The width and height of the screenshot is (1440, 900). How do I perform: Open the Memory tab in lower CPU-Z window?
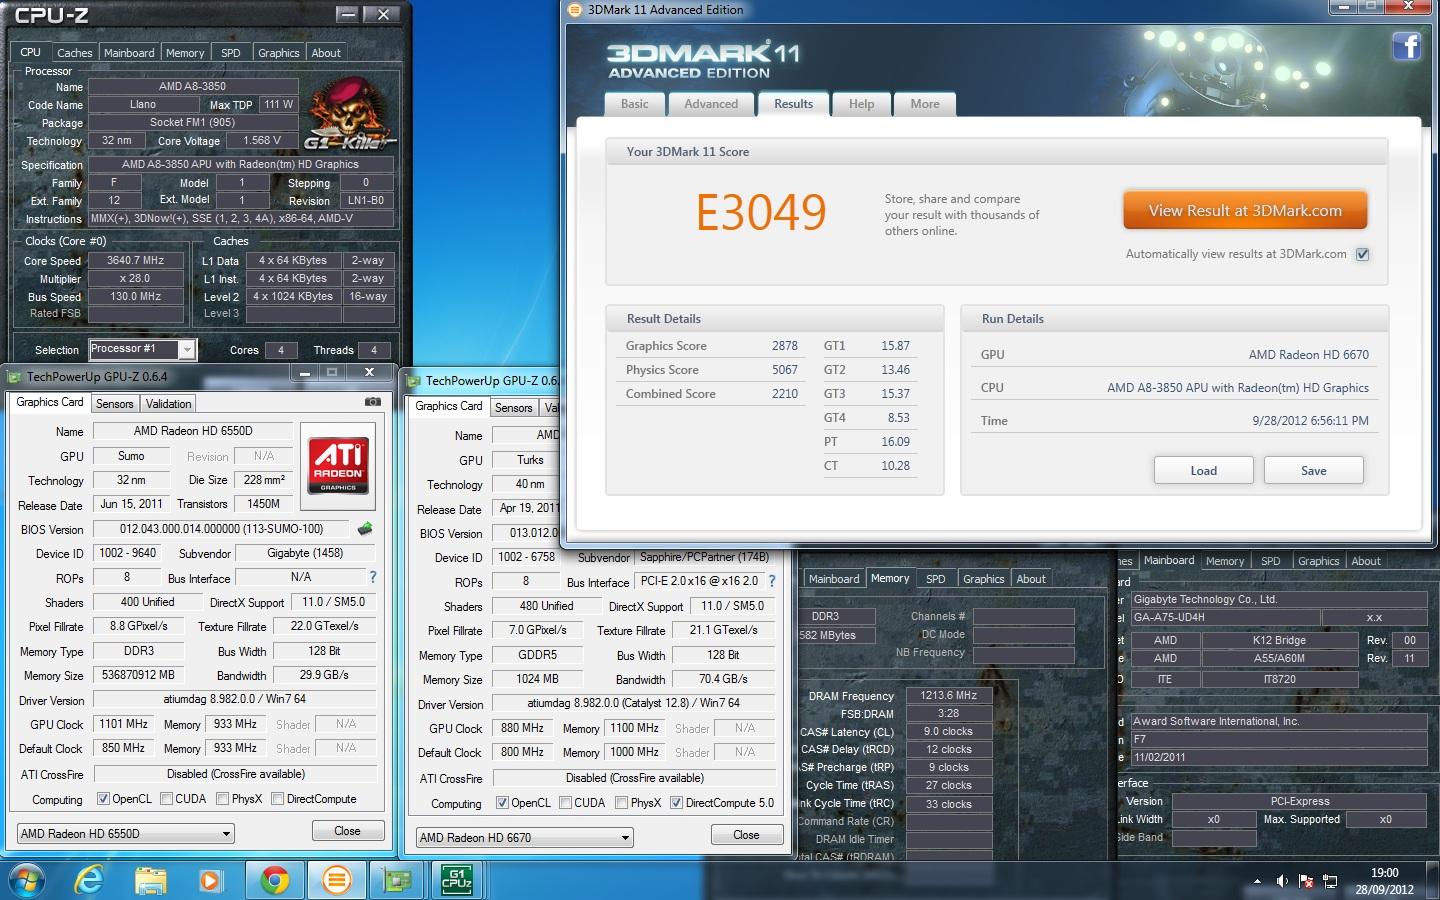pyautogui.click(x=890, y=578)
